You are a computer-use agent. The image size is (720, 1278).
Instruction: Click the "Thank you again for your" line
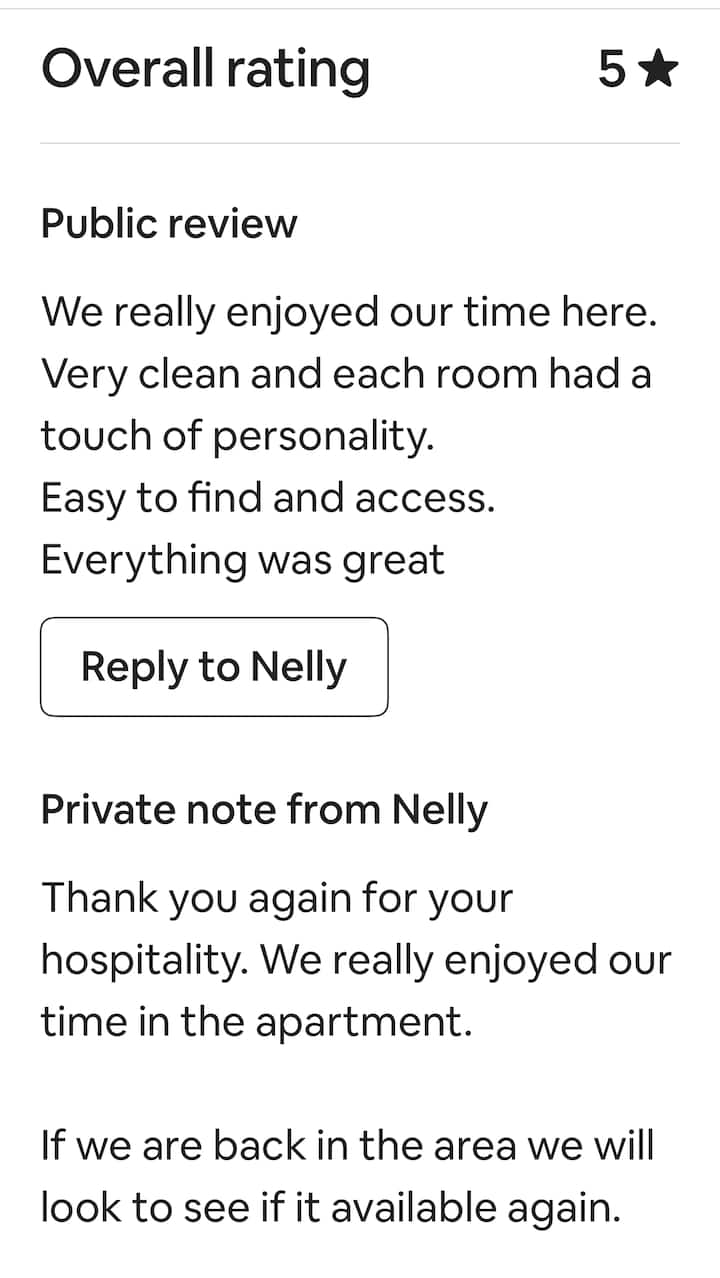pos(276,898)
